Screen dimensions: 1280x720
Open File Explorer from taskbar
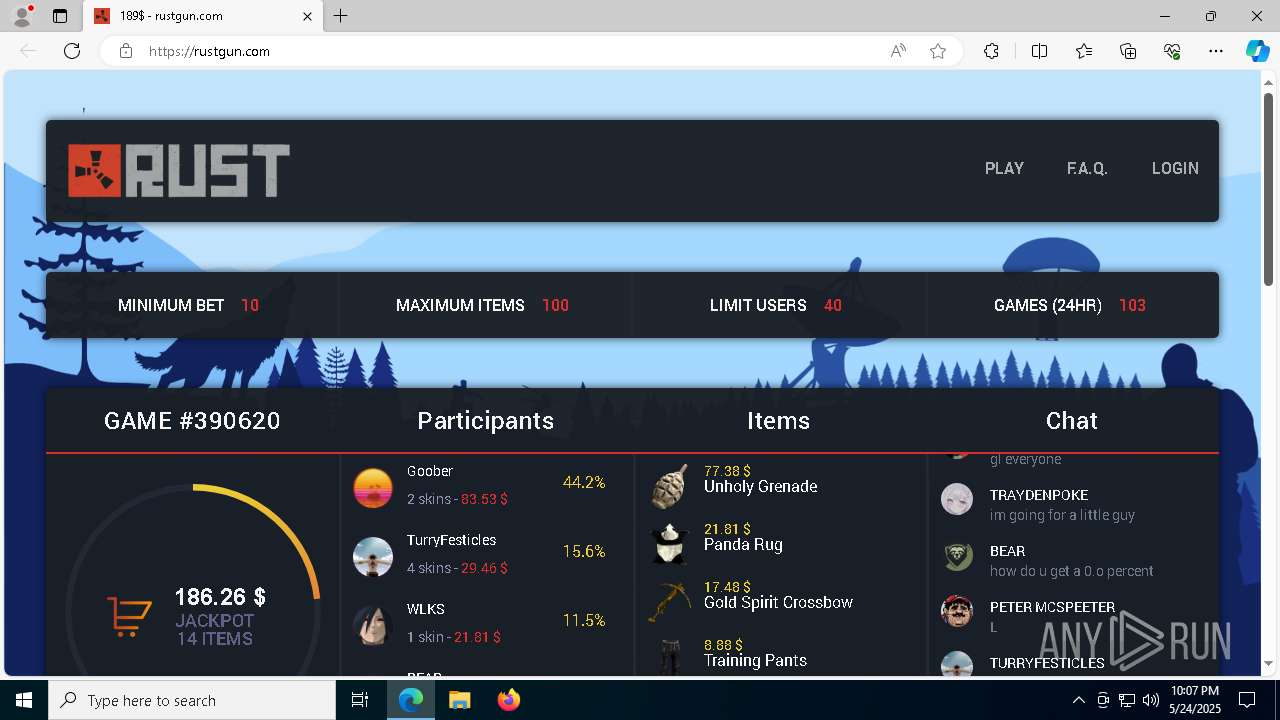coord(459,700)
